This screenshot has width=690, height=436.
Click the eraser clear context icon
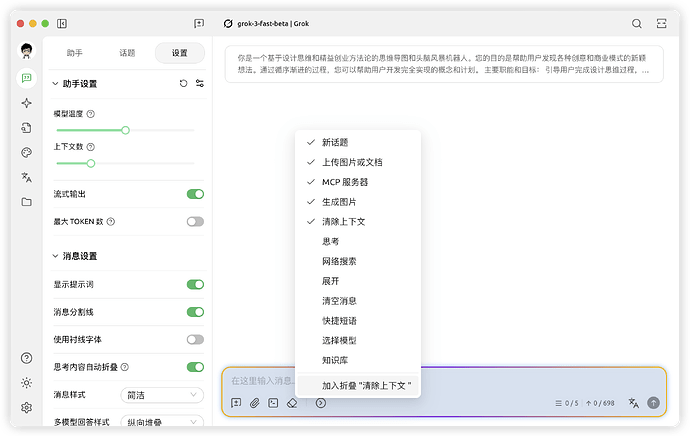point(292,403)
